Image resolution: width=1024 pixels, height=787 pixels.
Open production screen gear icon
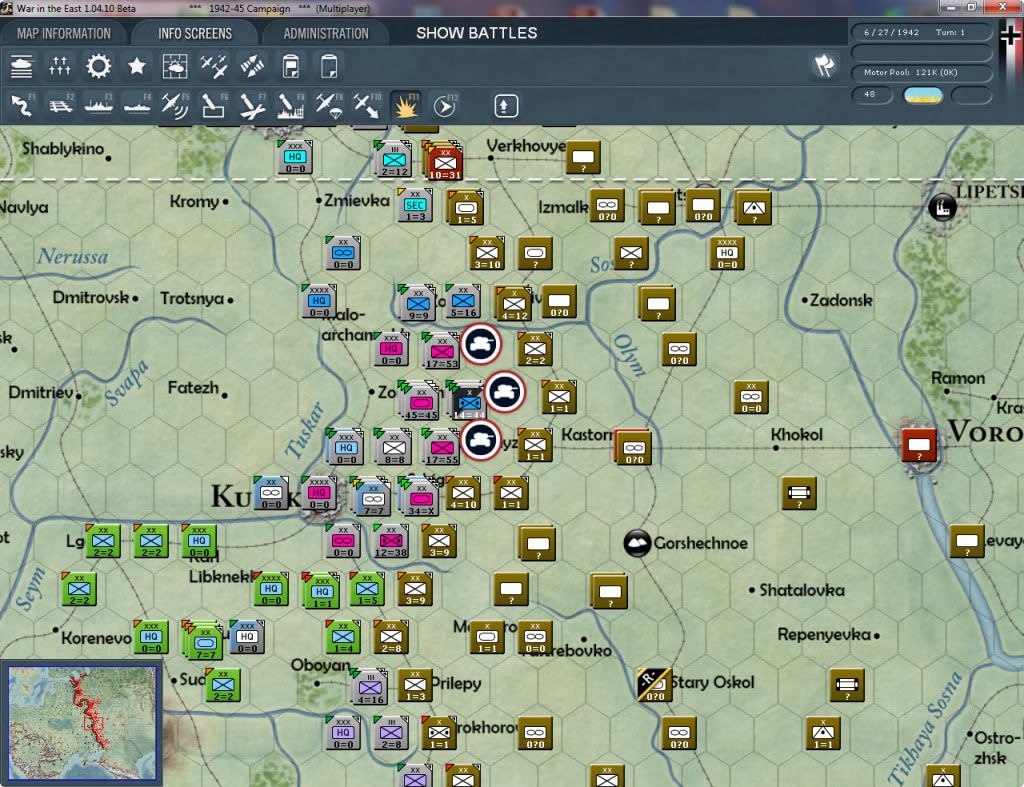tap(99, 67)
